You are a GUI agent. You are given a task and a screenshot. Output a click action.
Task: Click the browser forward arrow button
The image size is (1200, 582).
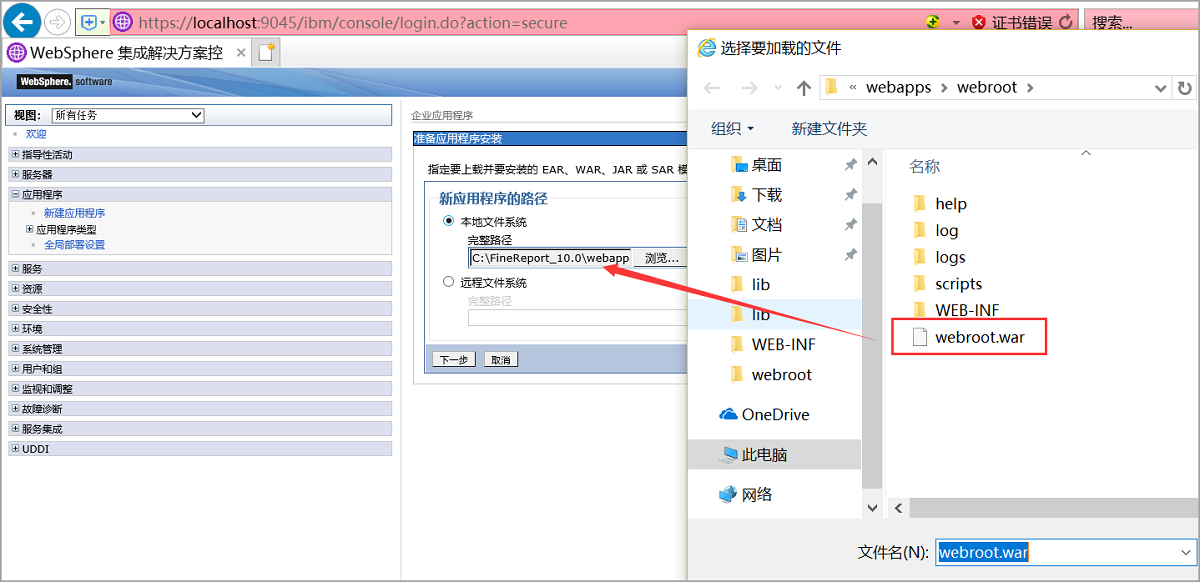[57, 21]
